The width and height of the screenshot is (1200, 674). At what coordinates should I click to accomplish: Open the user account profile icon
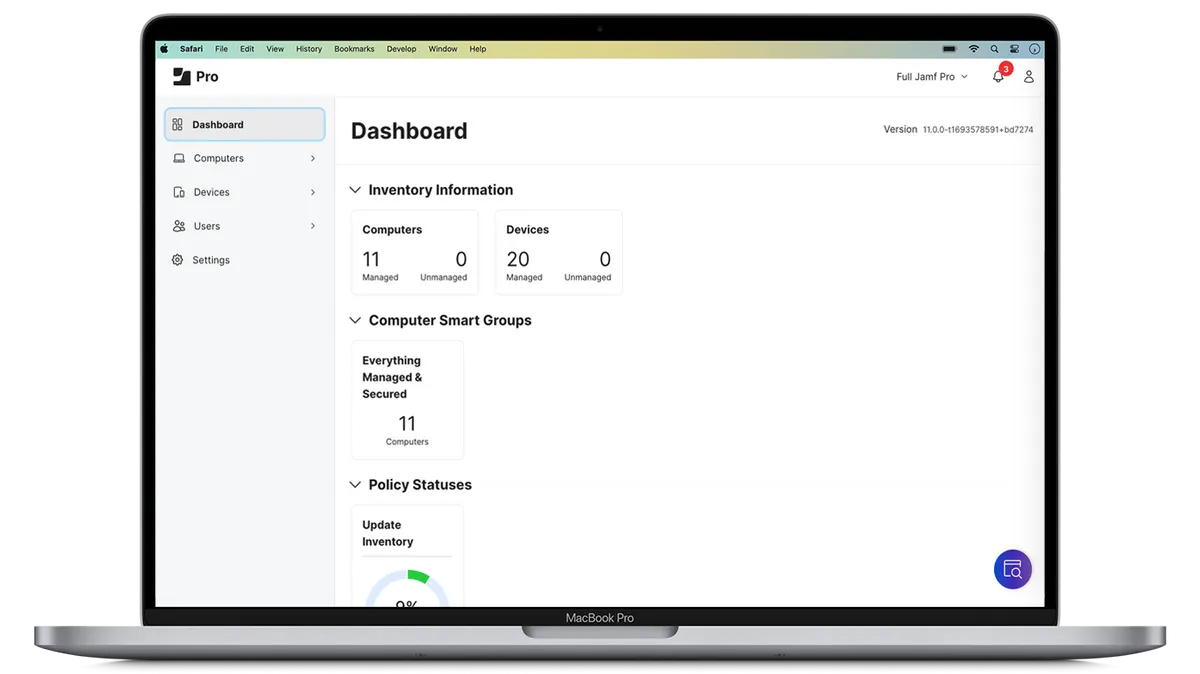tap(1028, 77)
